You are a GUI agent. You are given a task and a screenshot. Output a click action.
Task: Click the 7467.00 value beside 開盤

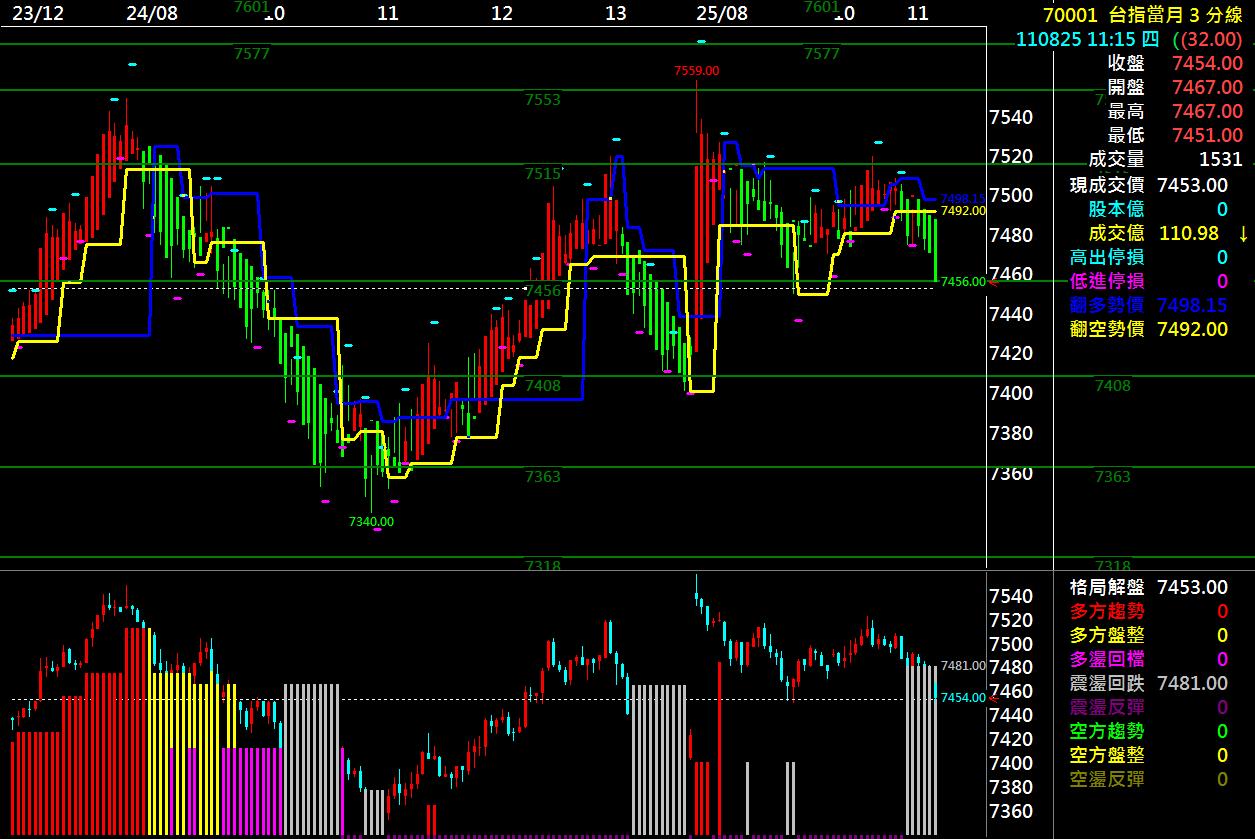pos(1207,87)
